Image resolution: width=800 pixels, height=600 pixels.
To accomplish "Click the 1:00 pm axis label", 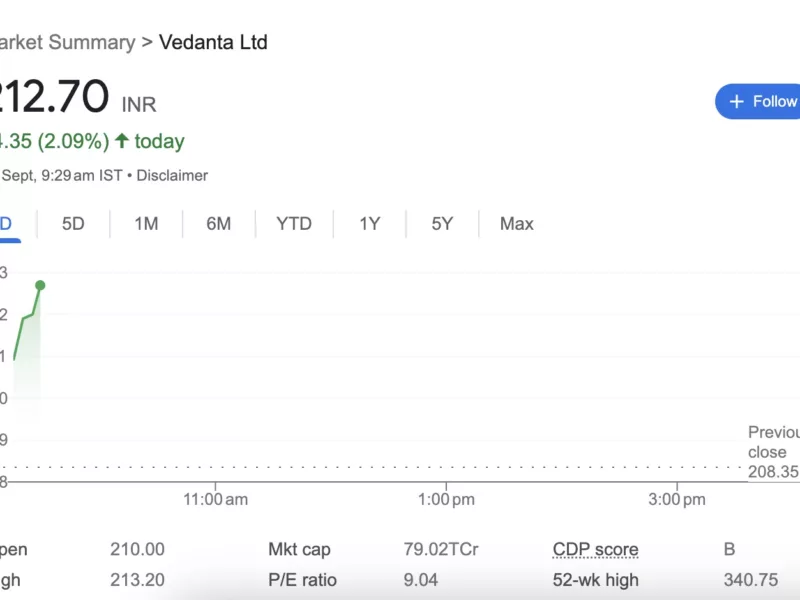I will [446, 500].
